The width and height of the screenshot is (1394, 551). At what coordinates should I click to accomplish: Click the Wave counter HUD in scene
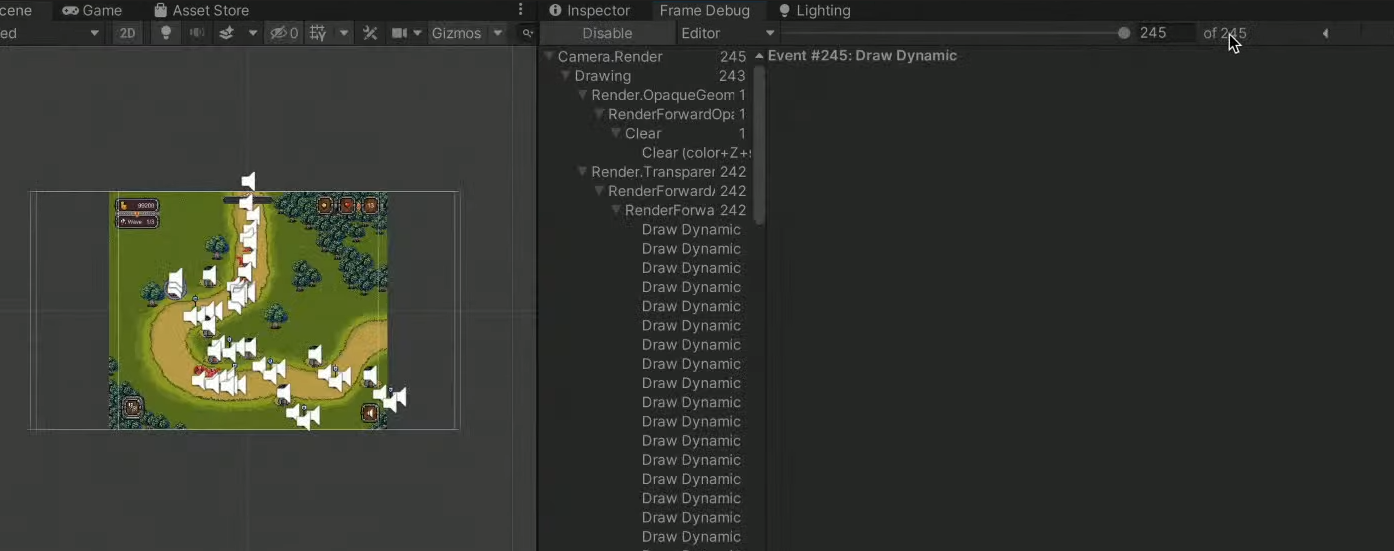coord(138,221)
